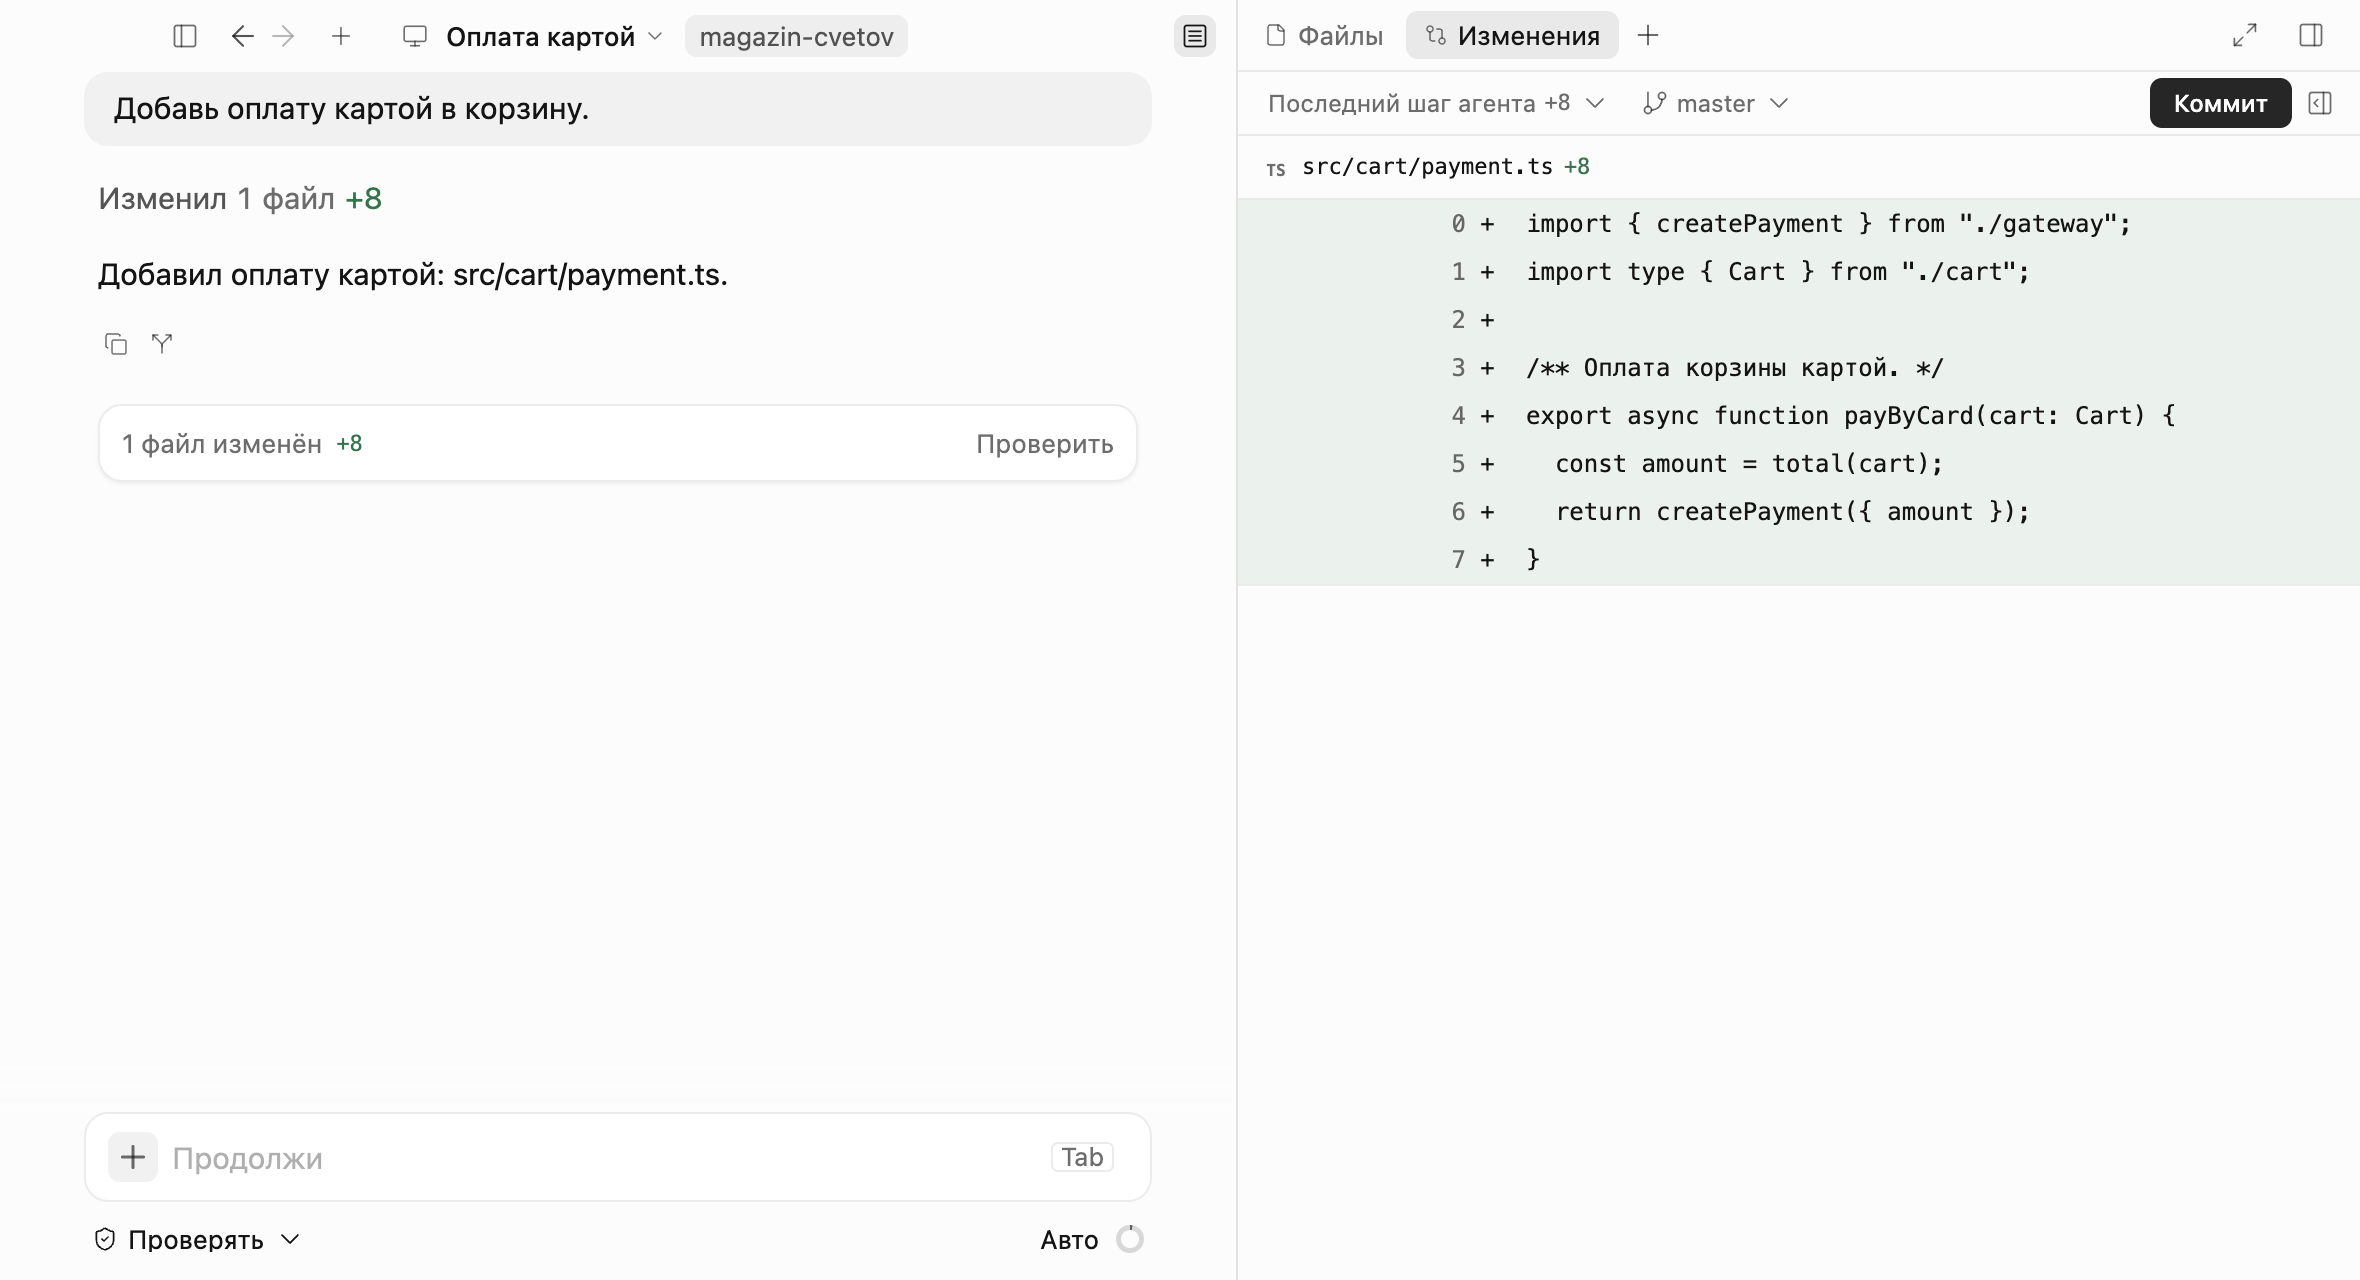The height and width of the screenshot is (1280, 2360).
Task: Expand the changes panel to fullscreen
Action: [x=2245, y=36]
